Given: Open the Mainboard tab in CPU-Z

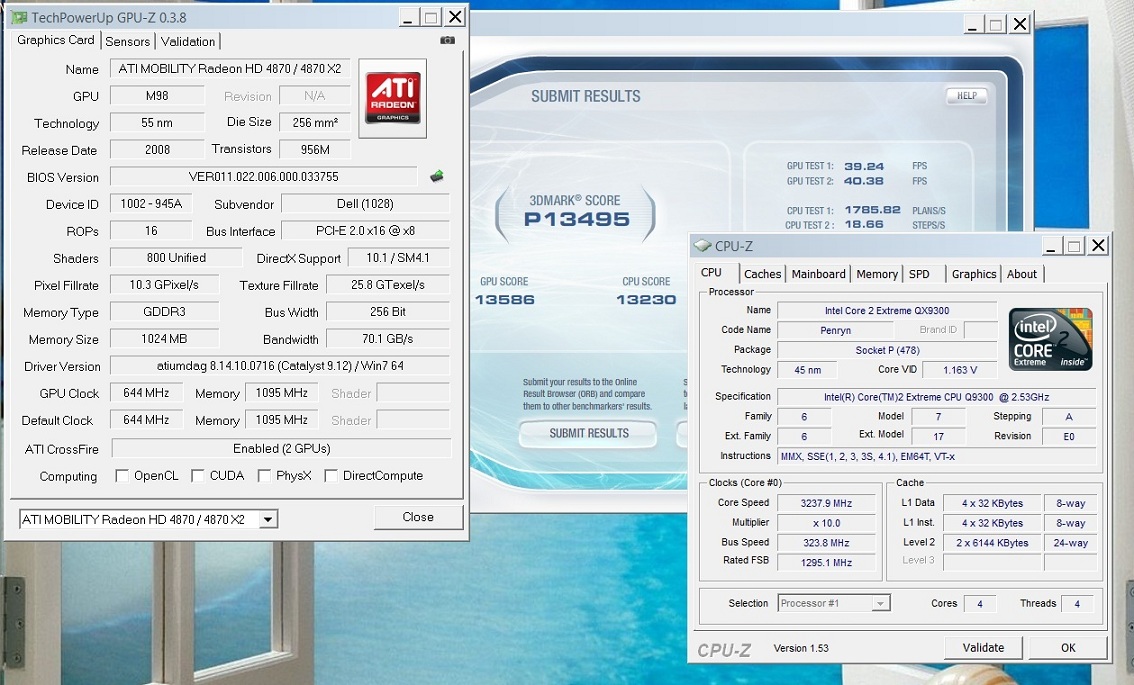Looking at the screenshot, I should click(818, 274).
